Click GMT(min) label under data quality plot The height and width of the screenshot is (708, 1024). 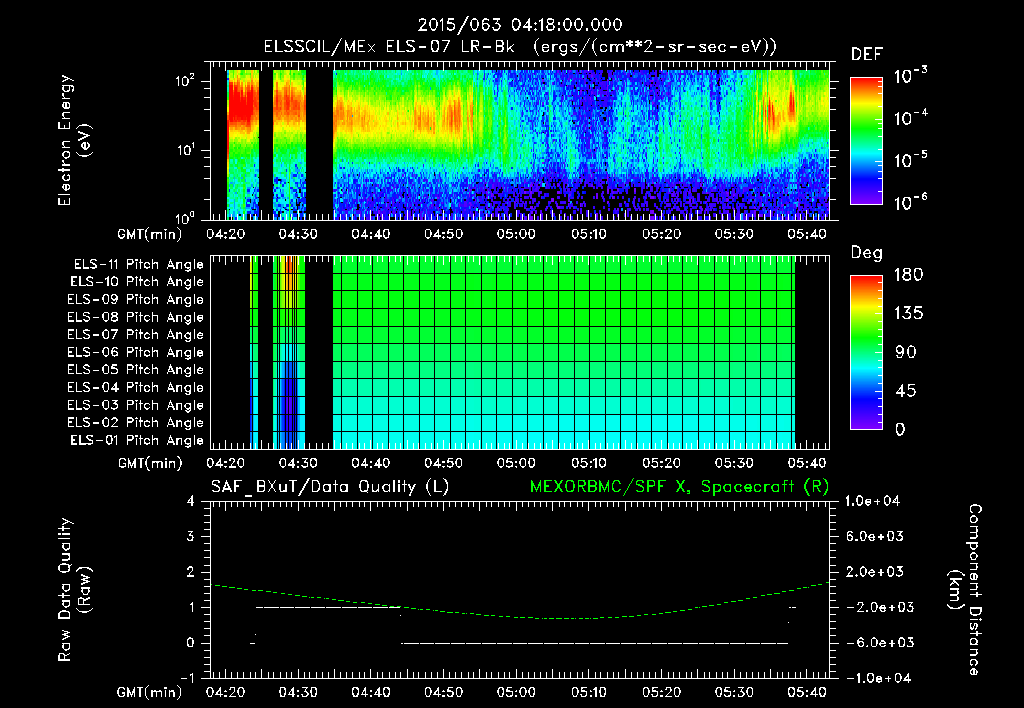point(150,692)
